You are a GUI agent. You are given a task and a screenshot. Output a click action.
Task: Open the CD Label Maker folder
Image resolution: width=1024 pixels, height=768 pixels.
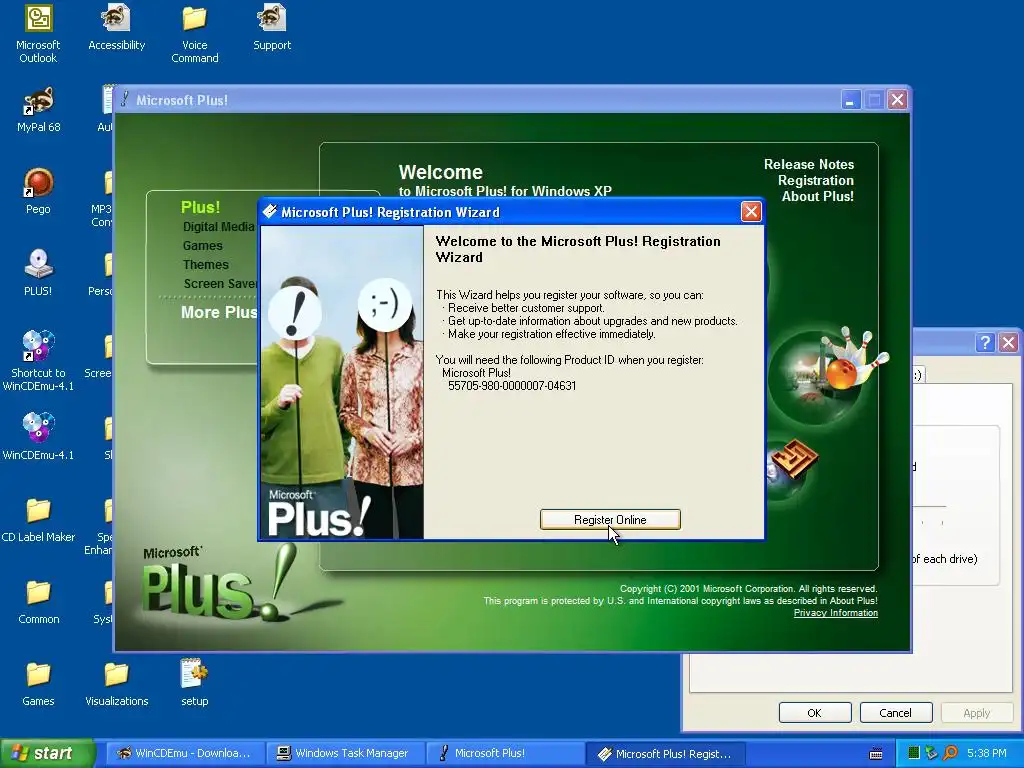38,519
